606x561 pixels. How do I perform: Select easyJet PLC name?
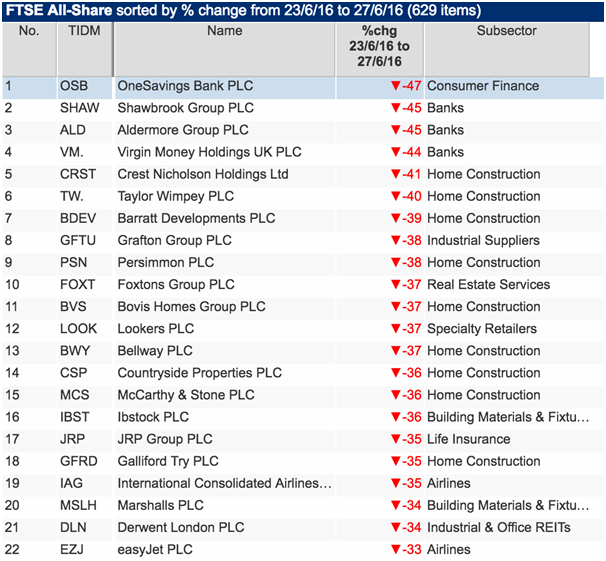coord(155,549)
